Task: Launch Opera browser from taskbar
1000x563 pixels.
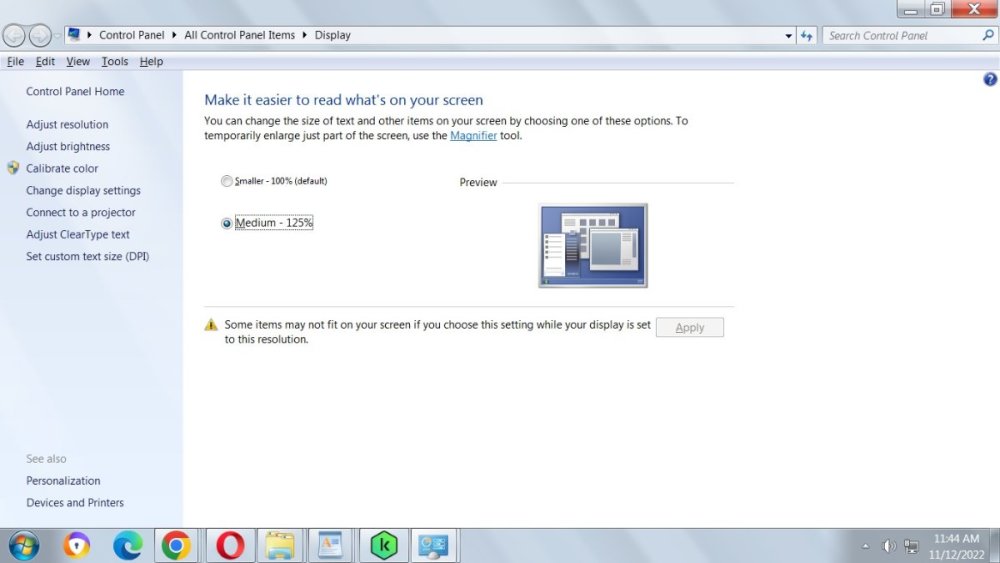Action: 230,546
